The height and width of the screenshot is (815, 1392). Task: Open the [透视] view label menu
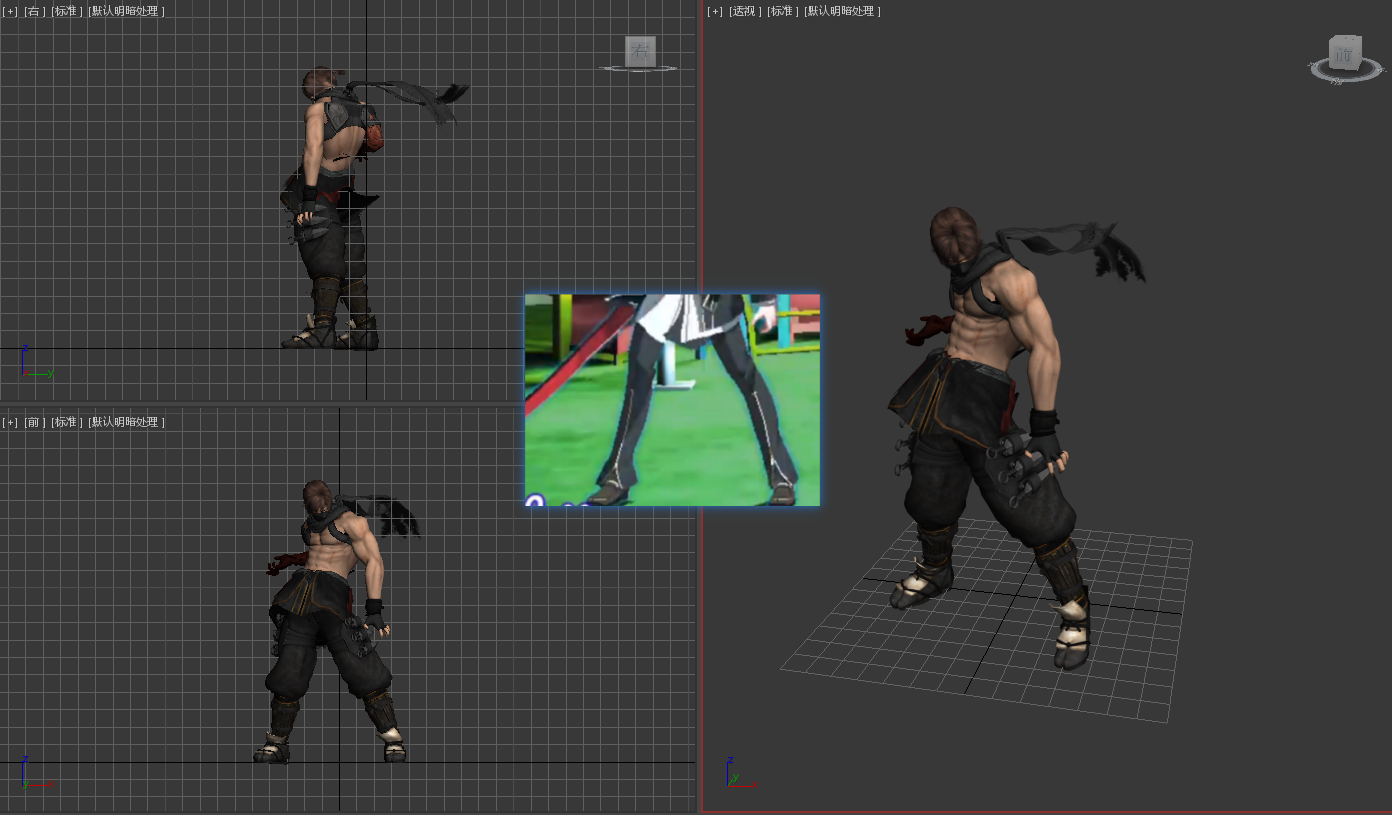tap(745, 11)
